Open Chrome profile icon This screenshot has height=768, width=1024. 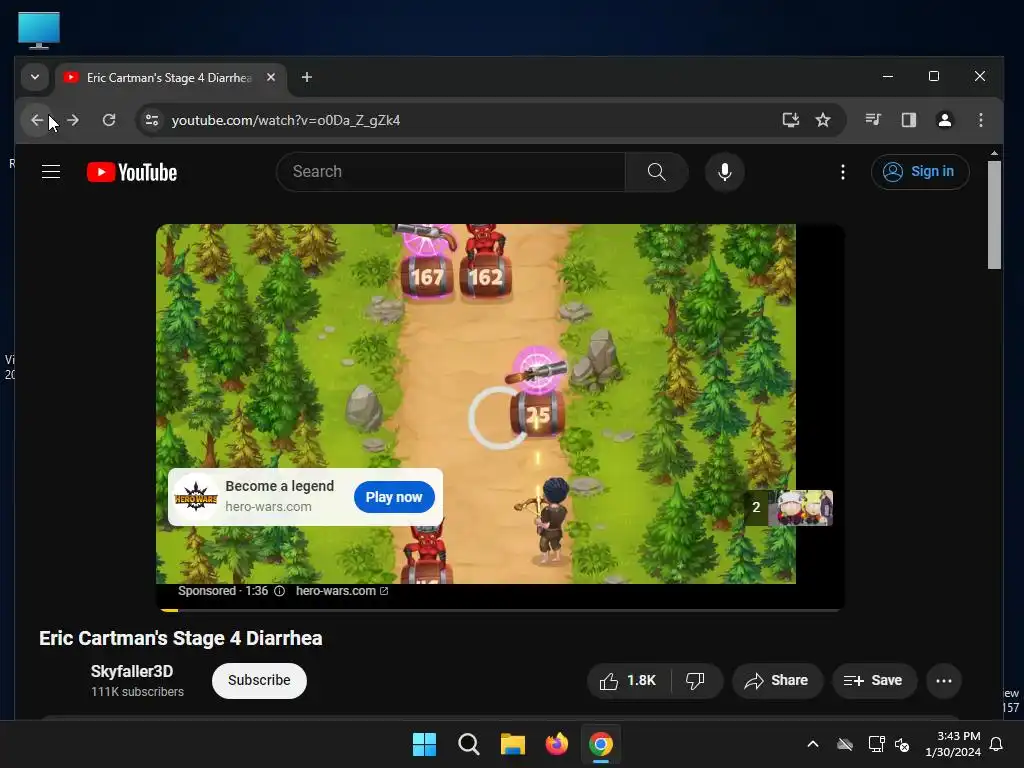tap(944, 120)
